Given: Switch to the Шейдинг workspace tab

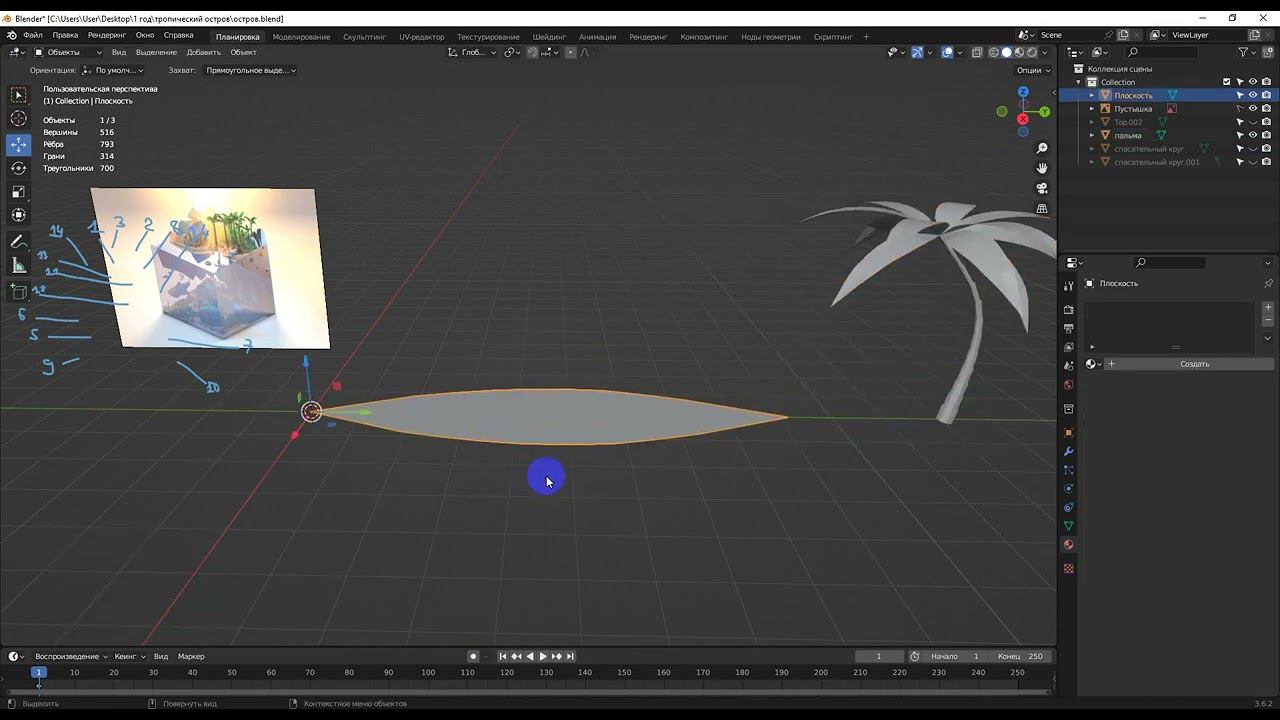Looking at the screenshot, I should 549,37.
